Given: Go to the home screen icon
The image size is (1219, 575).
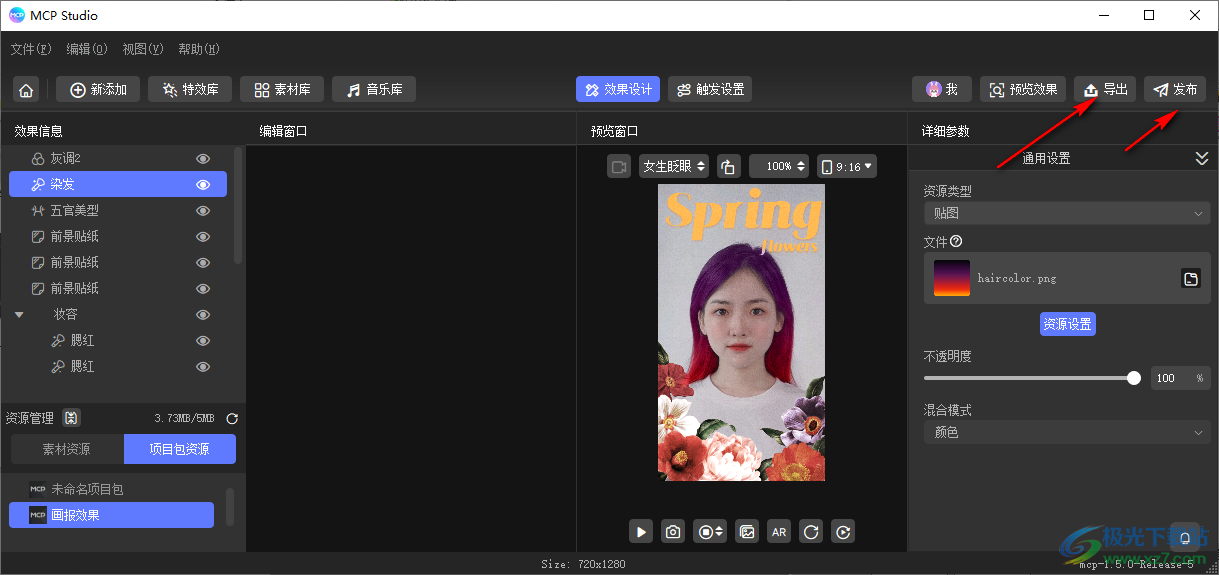Looking at the screenshot, I should coord(26,90).
